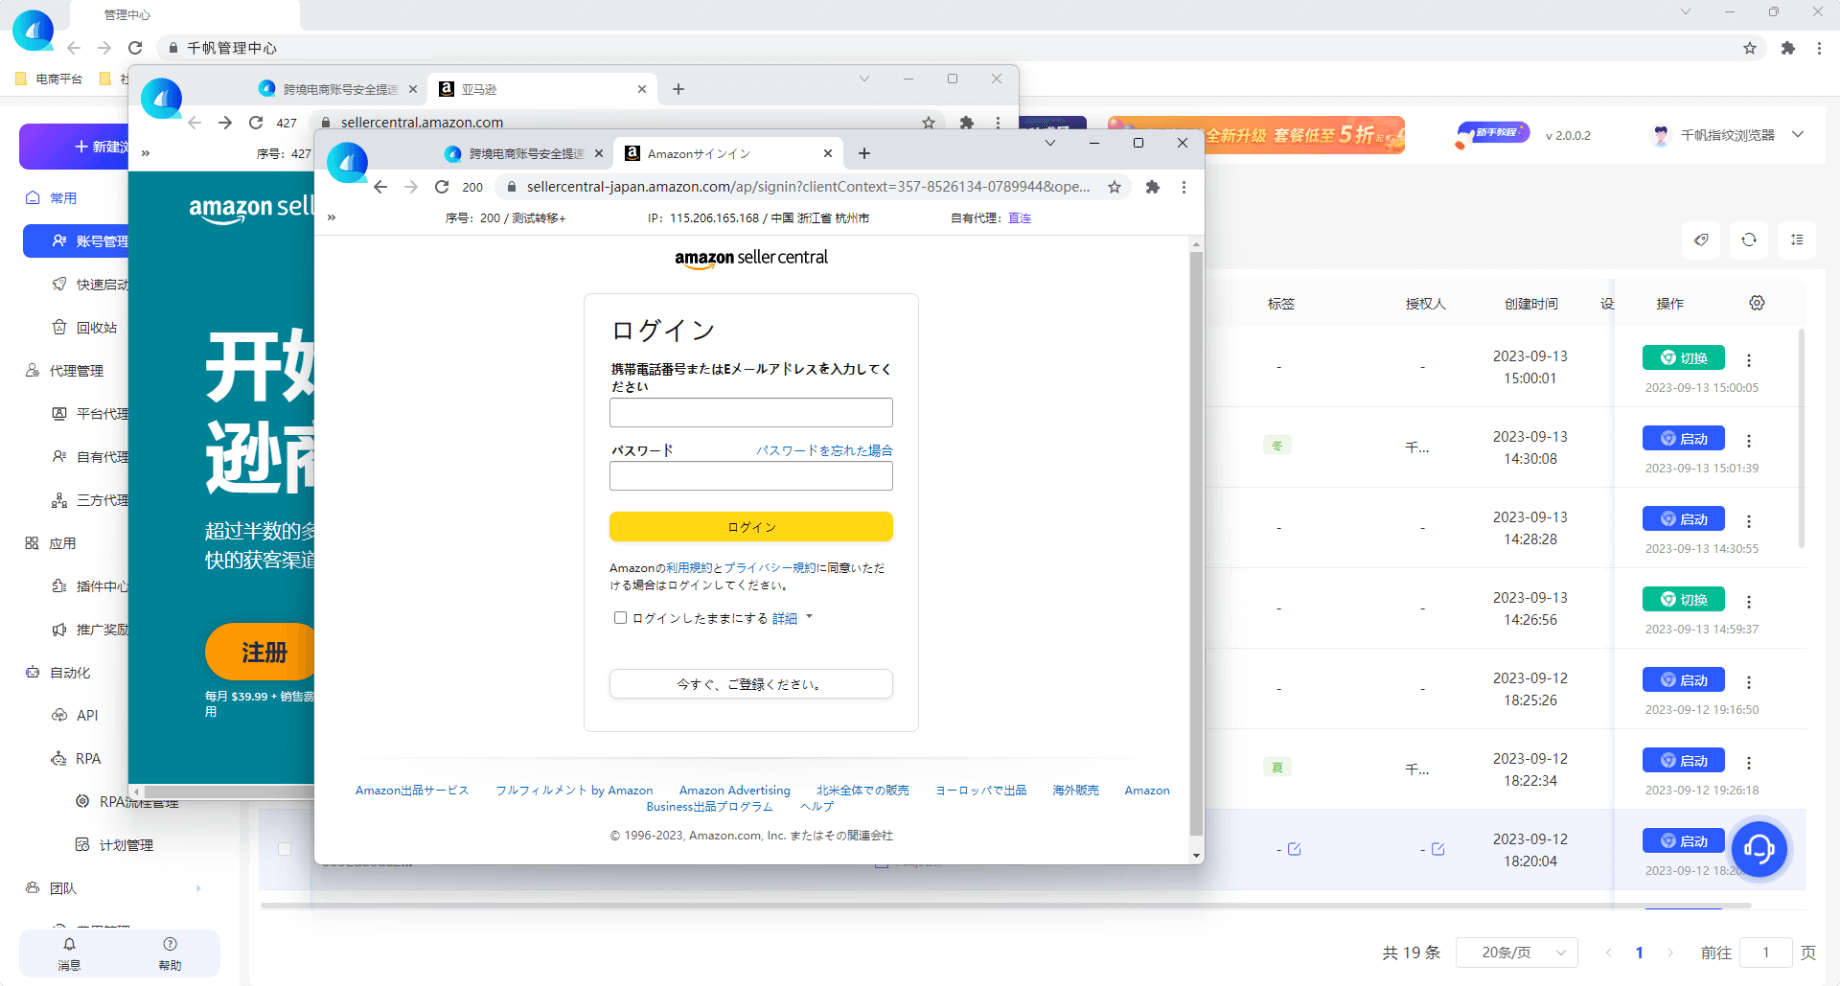Click the orange 注册 button in Amazon window
1840x986 pixels.
coord(260,652)
